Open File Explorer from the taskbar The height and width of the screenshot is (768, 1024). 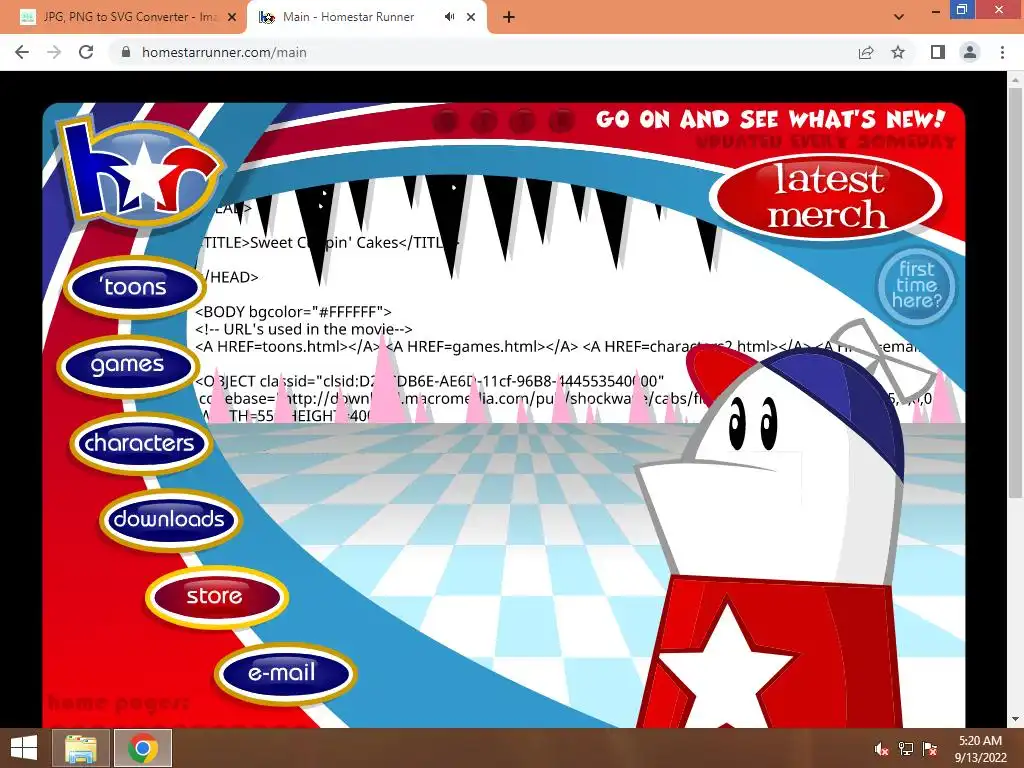80,748
